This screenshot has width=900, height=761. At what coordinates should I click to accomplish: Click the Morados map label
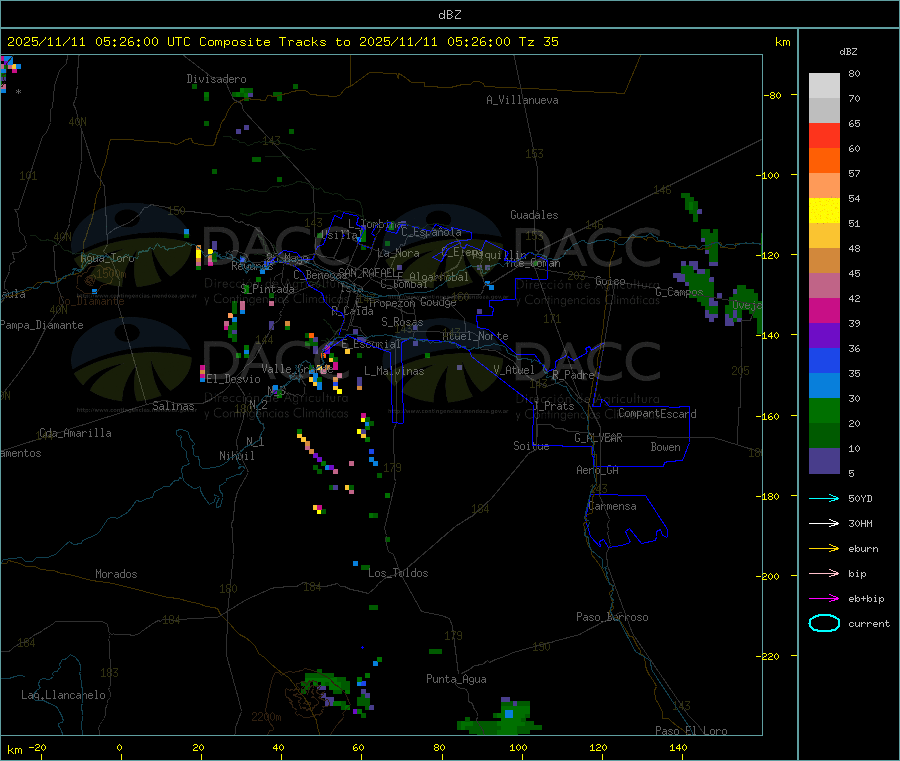116,574
